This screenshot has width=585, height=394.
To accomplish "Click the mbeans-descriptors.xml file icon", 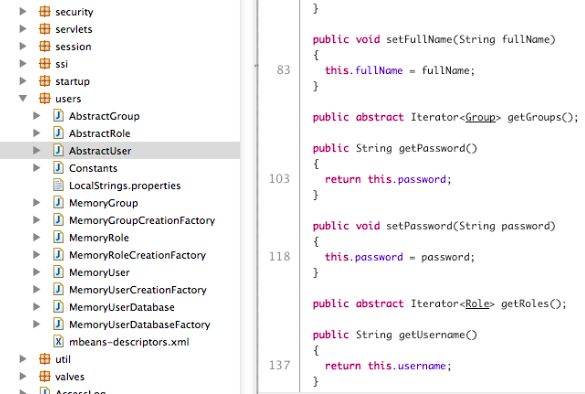I will [58, 341].
